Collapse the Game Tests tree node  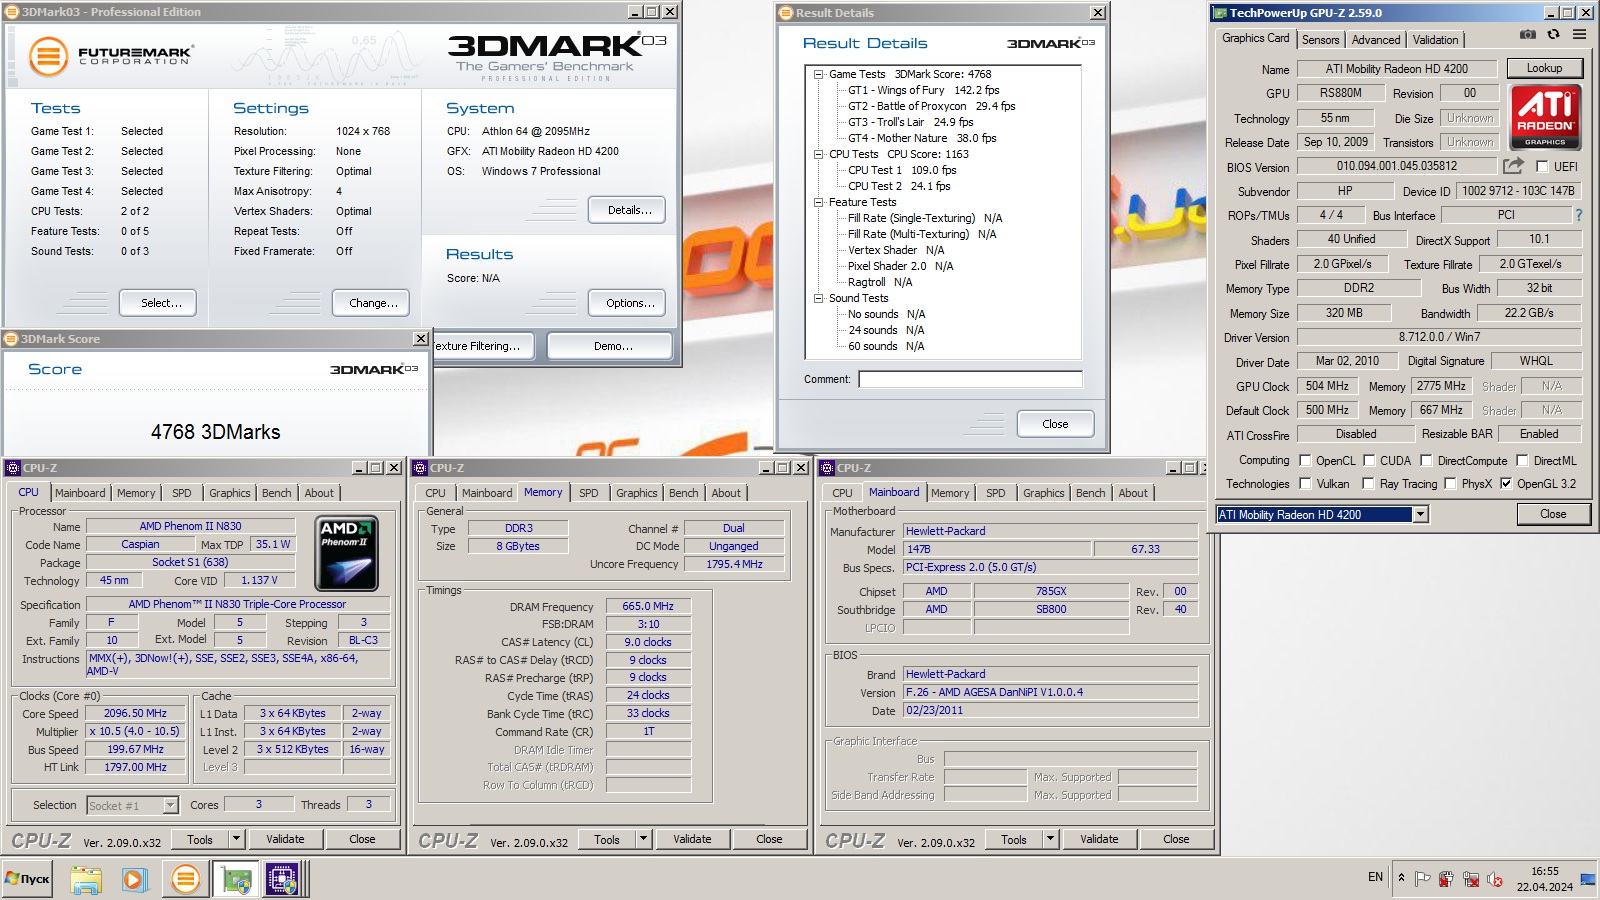pos(819,74)
